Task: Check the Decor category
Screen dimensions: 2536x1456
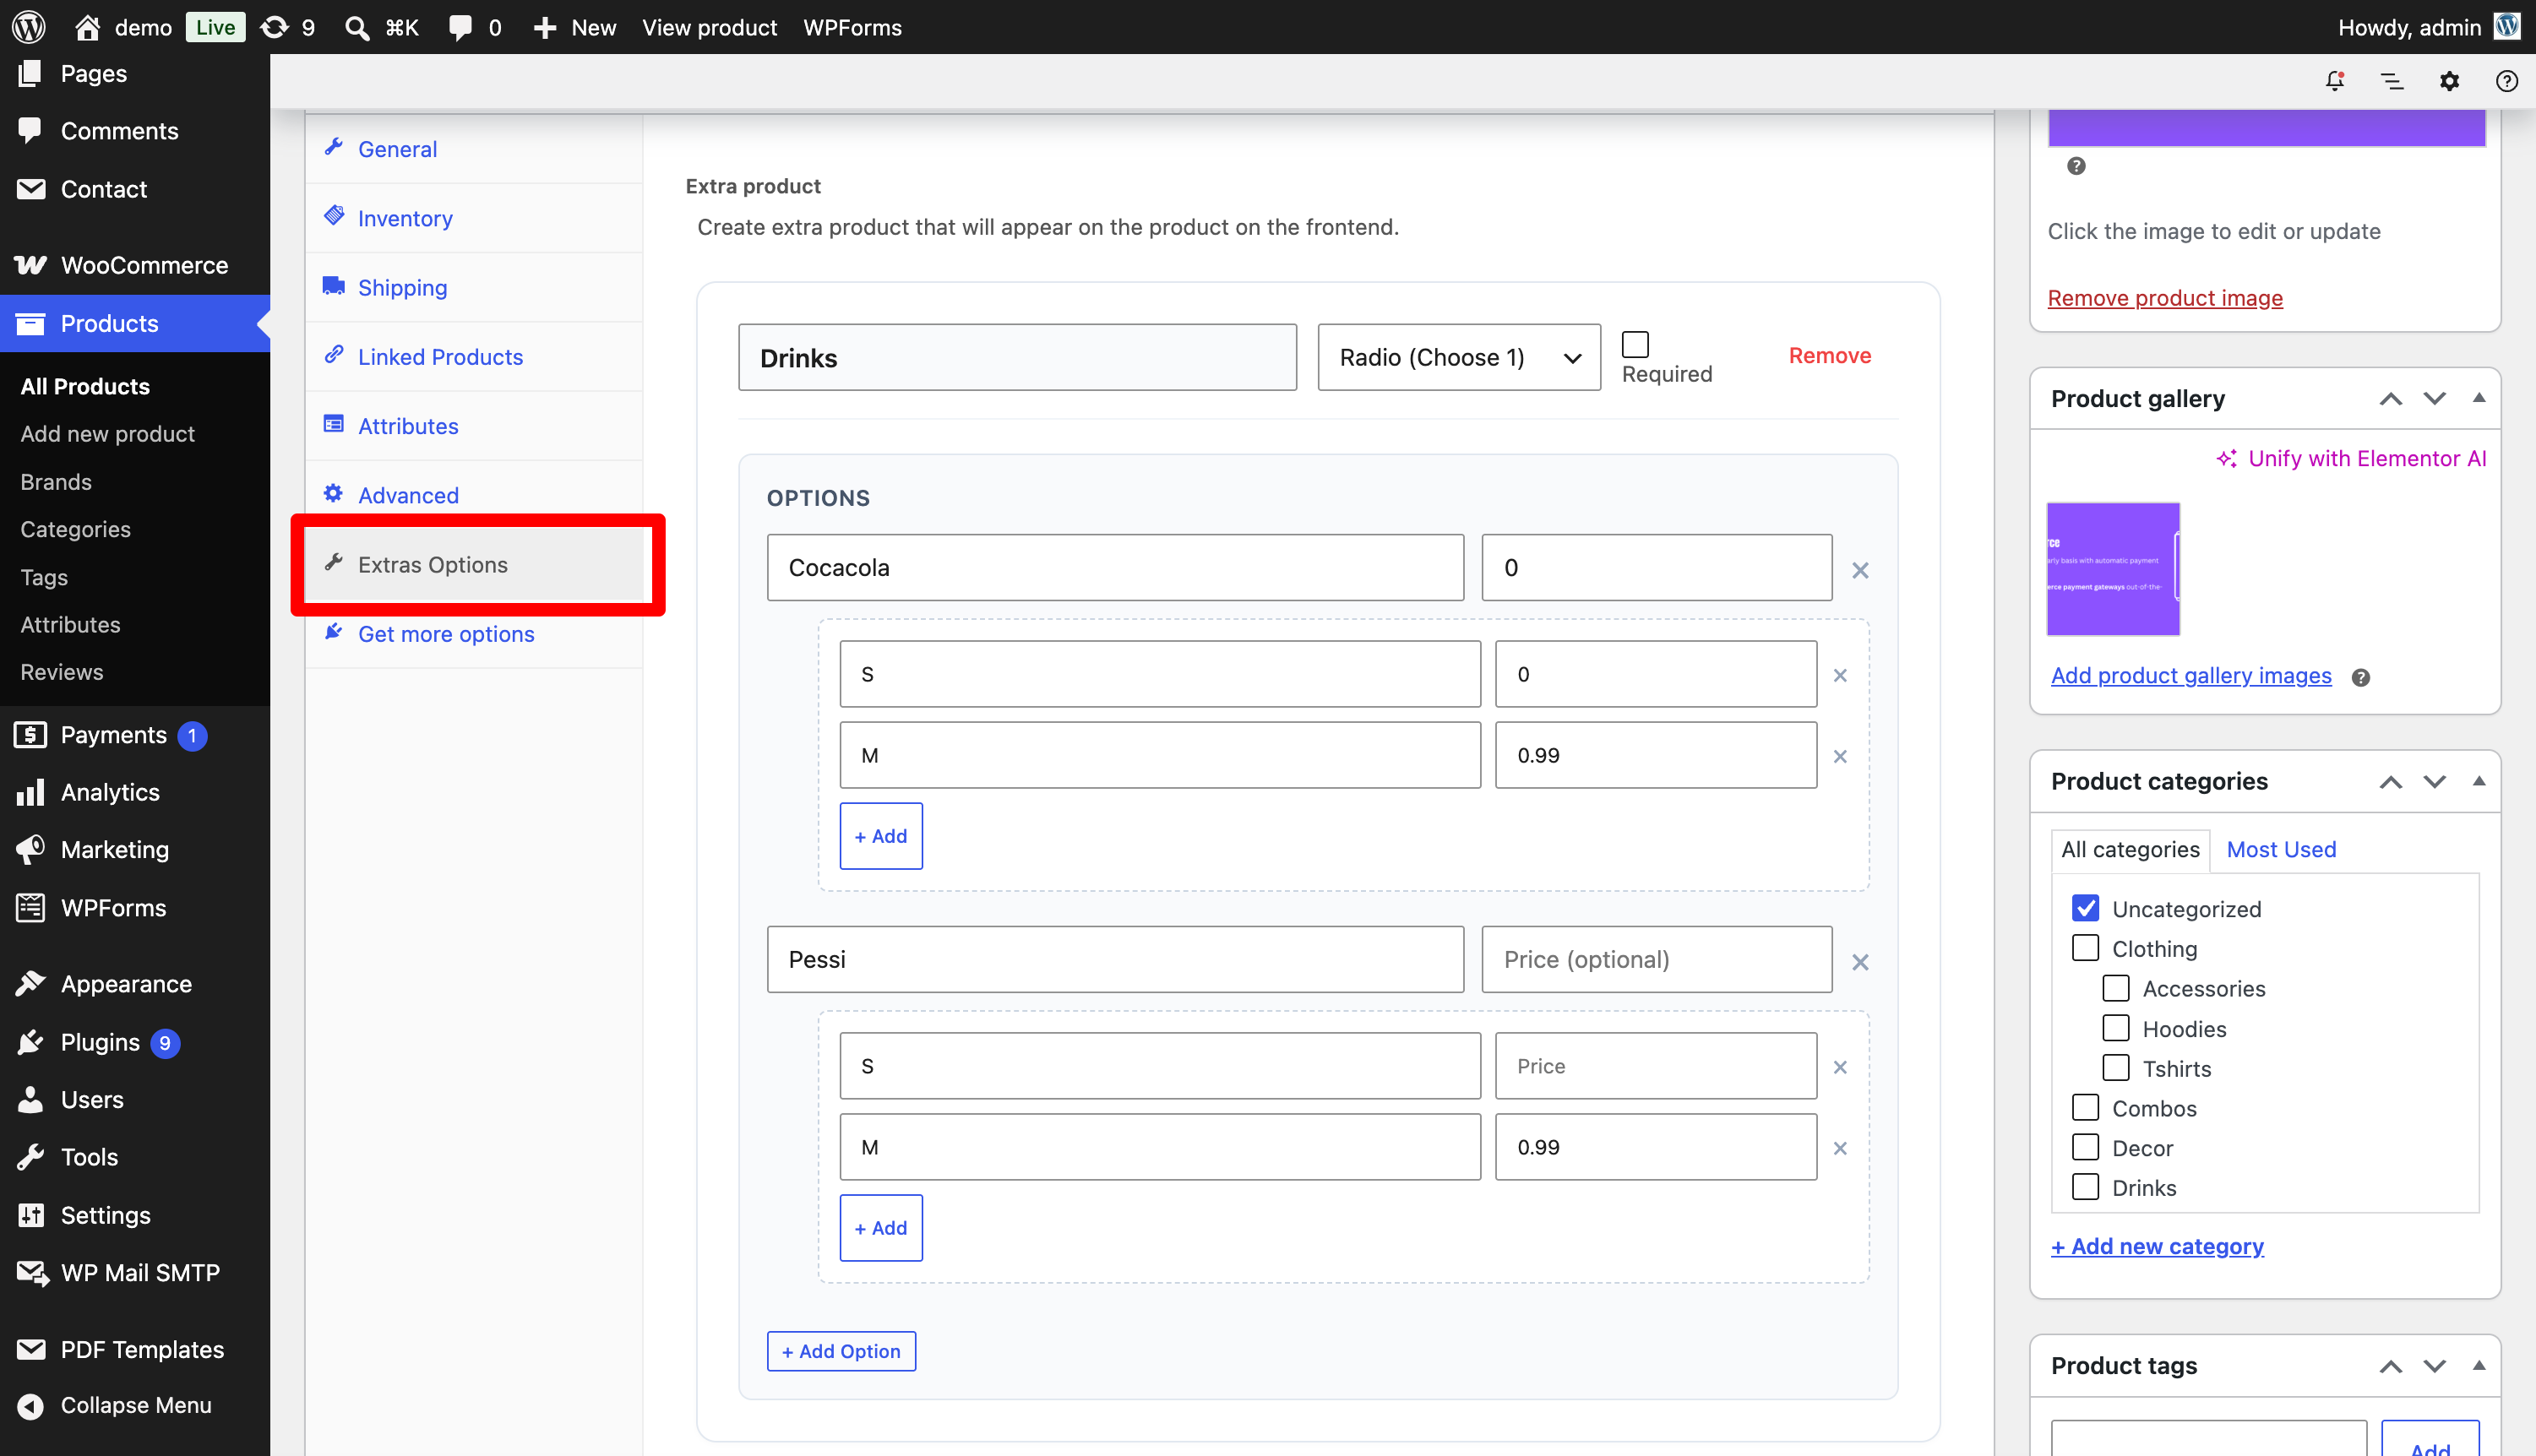Action: coord(2085,1147)
